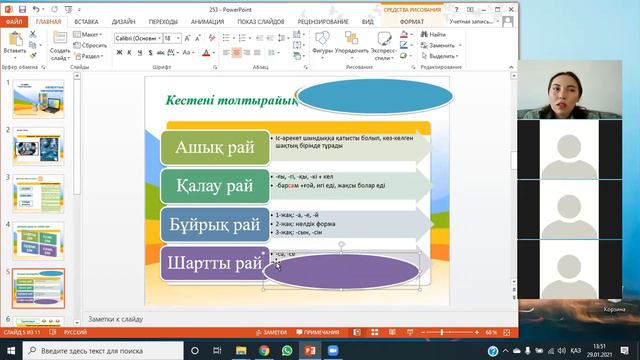Open Zoom app from the taskbar

coord(333,351)
